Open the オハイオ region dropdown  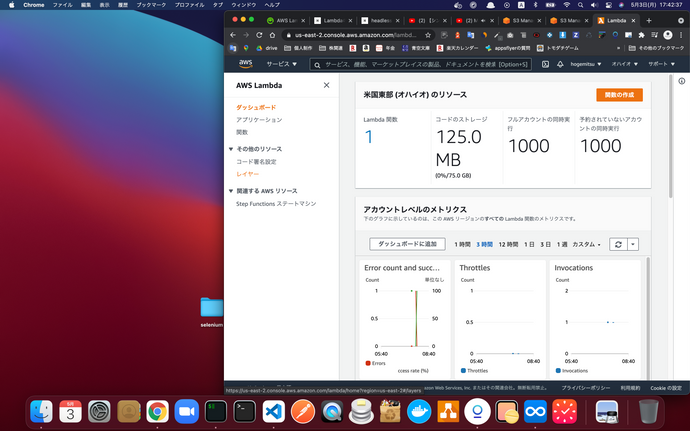click(624, 64)
